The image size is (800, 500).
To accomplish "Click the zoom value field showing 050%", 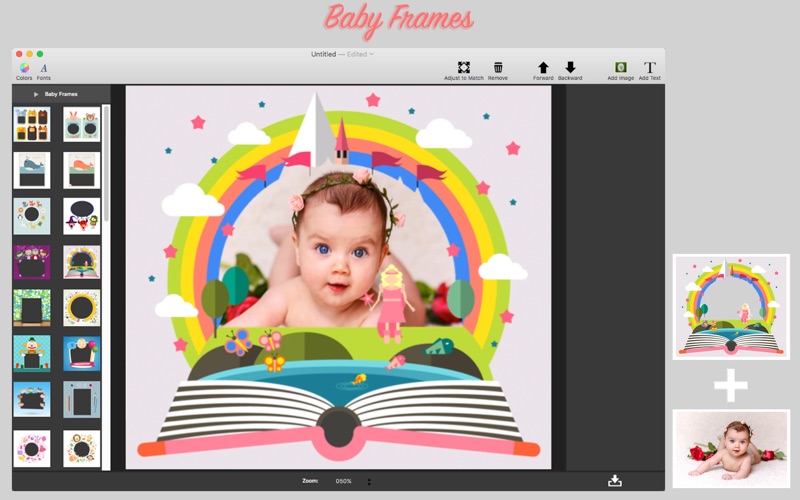I will click(343, 481).
